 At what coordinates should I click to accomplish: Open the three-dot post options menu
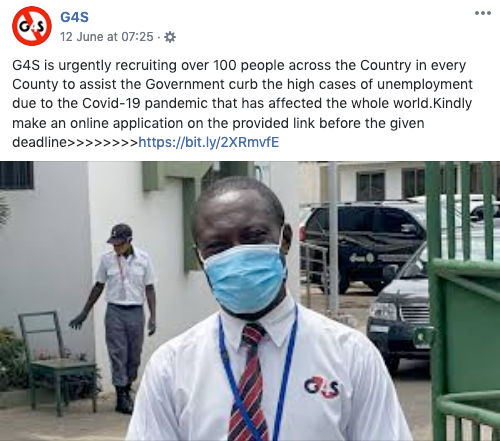click(483, 13)
